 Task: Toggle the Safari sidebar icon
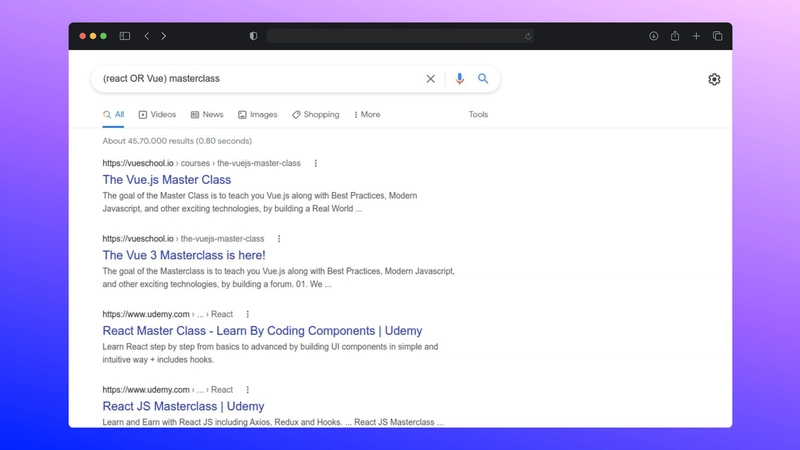(x=124, y=36)
